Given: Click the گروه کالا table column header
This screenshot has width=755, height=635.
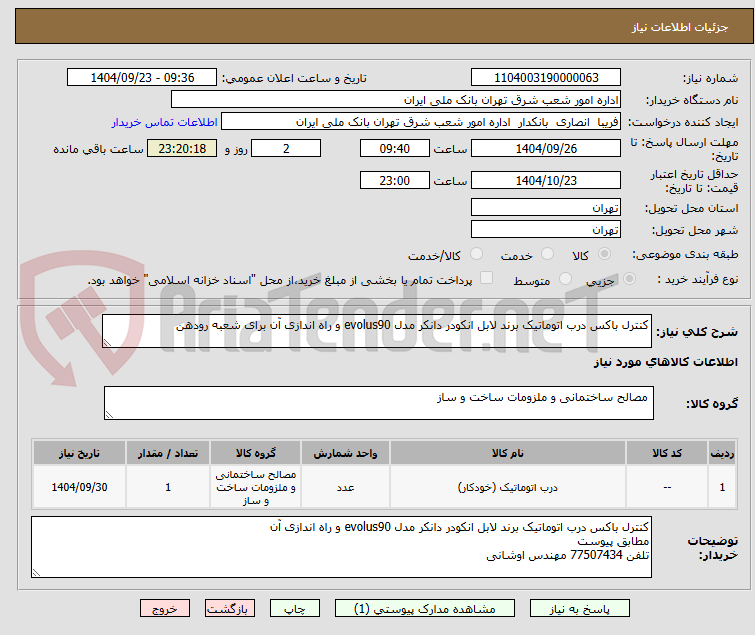Looking at the screenshot, I should point(256,453).
